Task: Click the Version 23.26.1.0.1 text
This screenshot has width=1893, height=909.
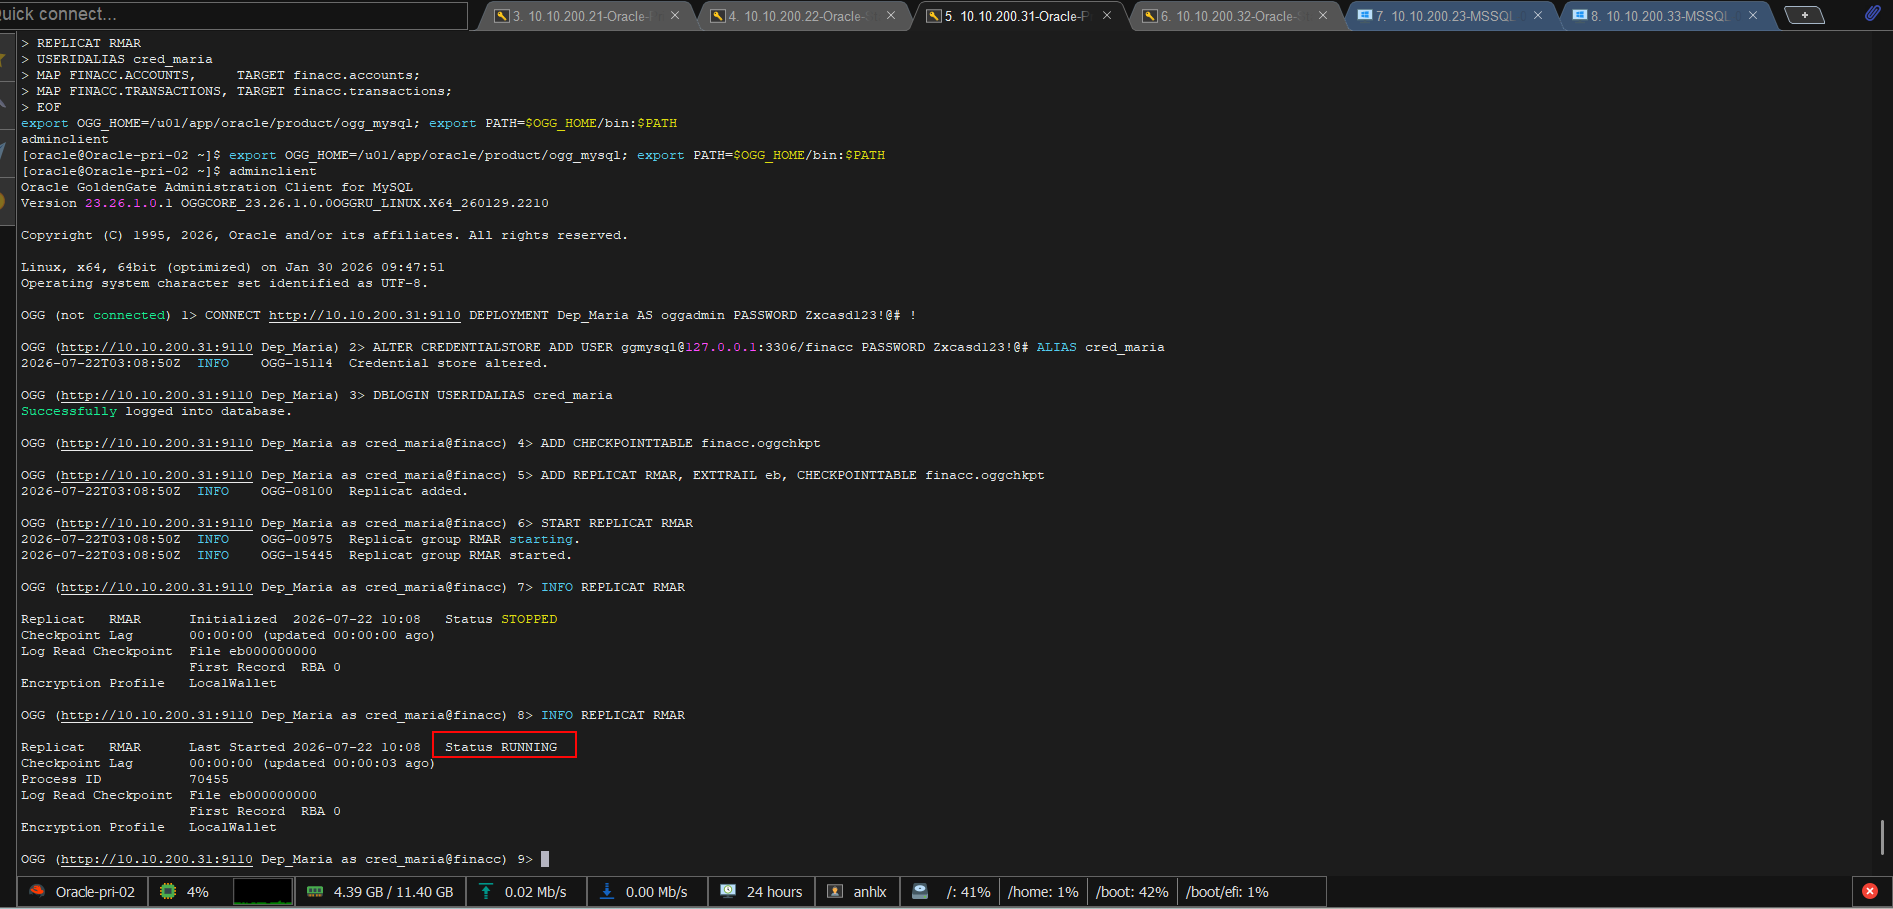Action: [x=97, y=203]
